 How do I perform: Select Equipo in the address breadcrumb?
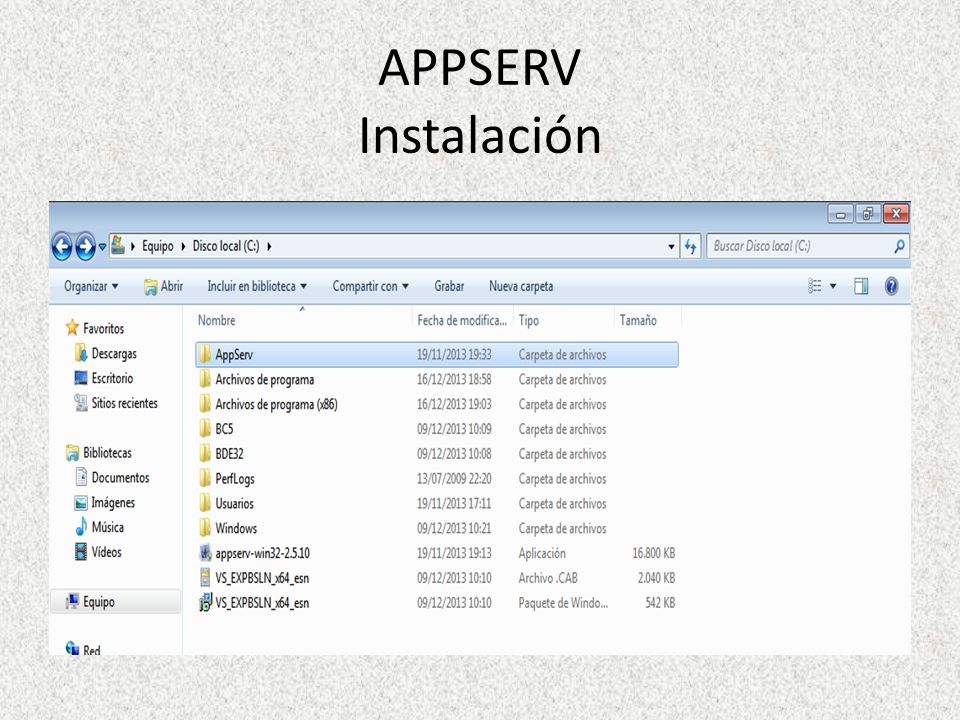pyautogui.click(x=157, y=246)
